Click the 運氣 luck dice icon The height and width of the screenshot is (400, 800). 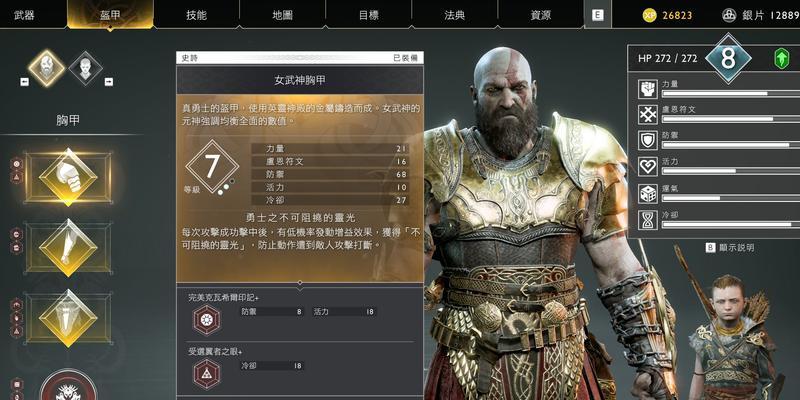(648, 194)
